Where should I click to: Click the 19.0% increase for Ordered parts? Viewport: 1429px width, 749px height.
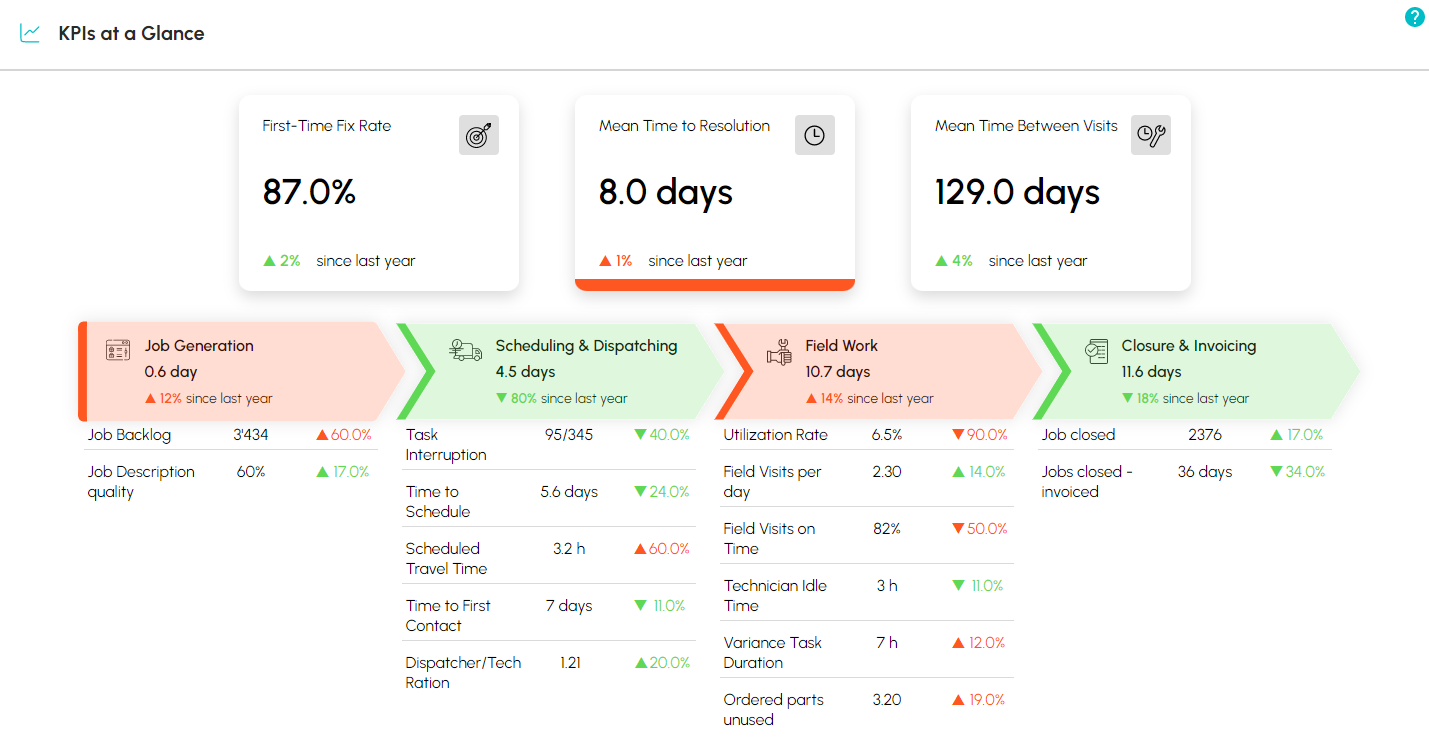point(979,700)
